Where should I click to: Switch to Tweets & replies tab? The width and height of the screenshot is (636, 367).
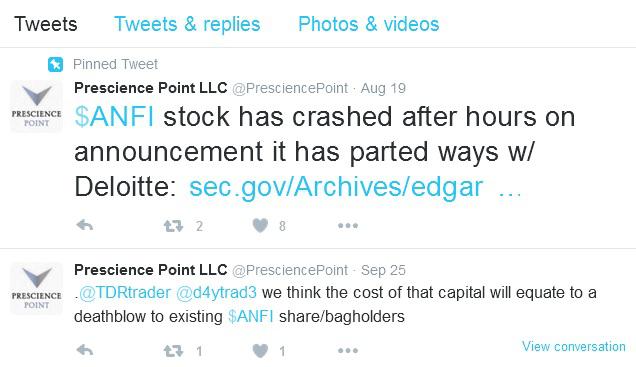tap(187, 24)
